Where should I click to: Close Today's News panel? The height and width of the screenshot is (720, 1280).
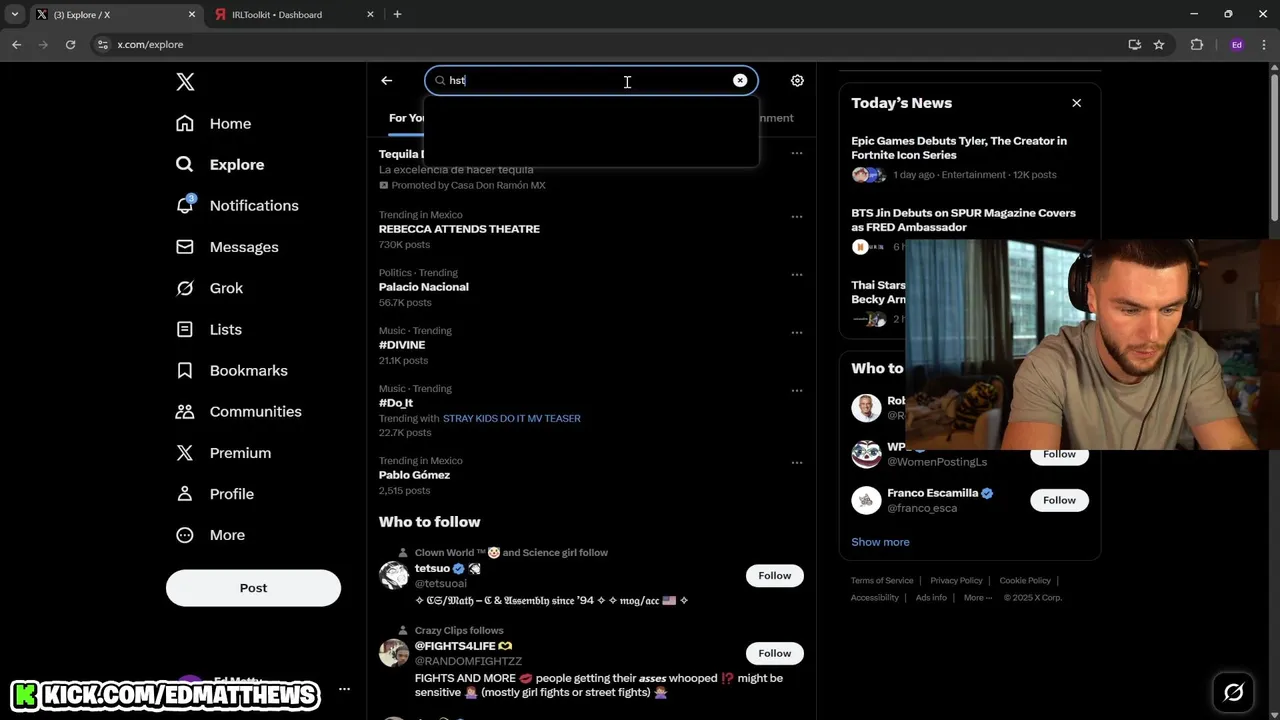pyautogui.click(x=1077, y=103)
